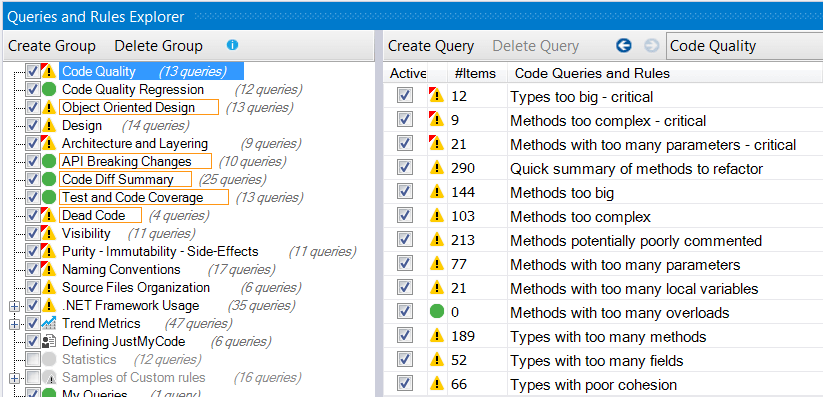The width and height of the screenshot is (823, 397).
Task: Sort by the #Items column header
Action: [475, 74]
